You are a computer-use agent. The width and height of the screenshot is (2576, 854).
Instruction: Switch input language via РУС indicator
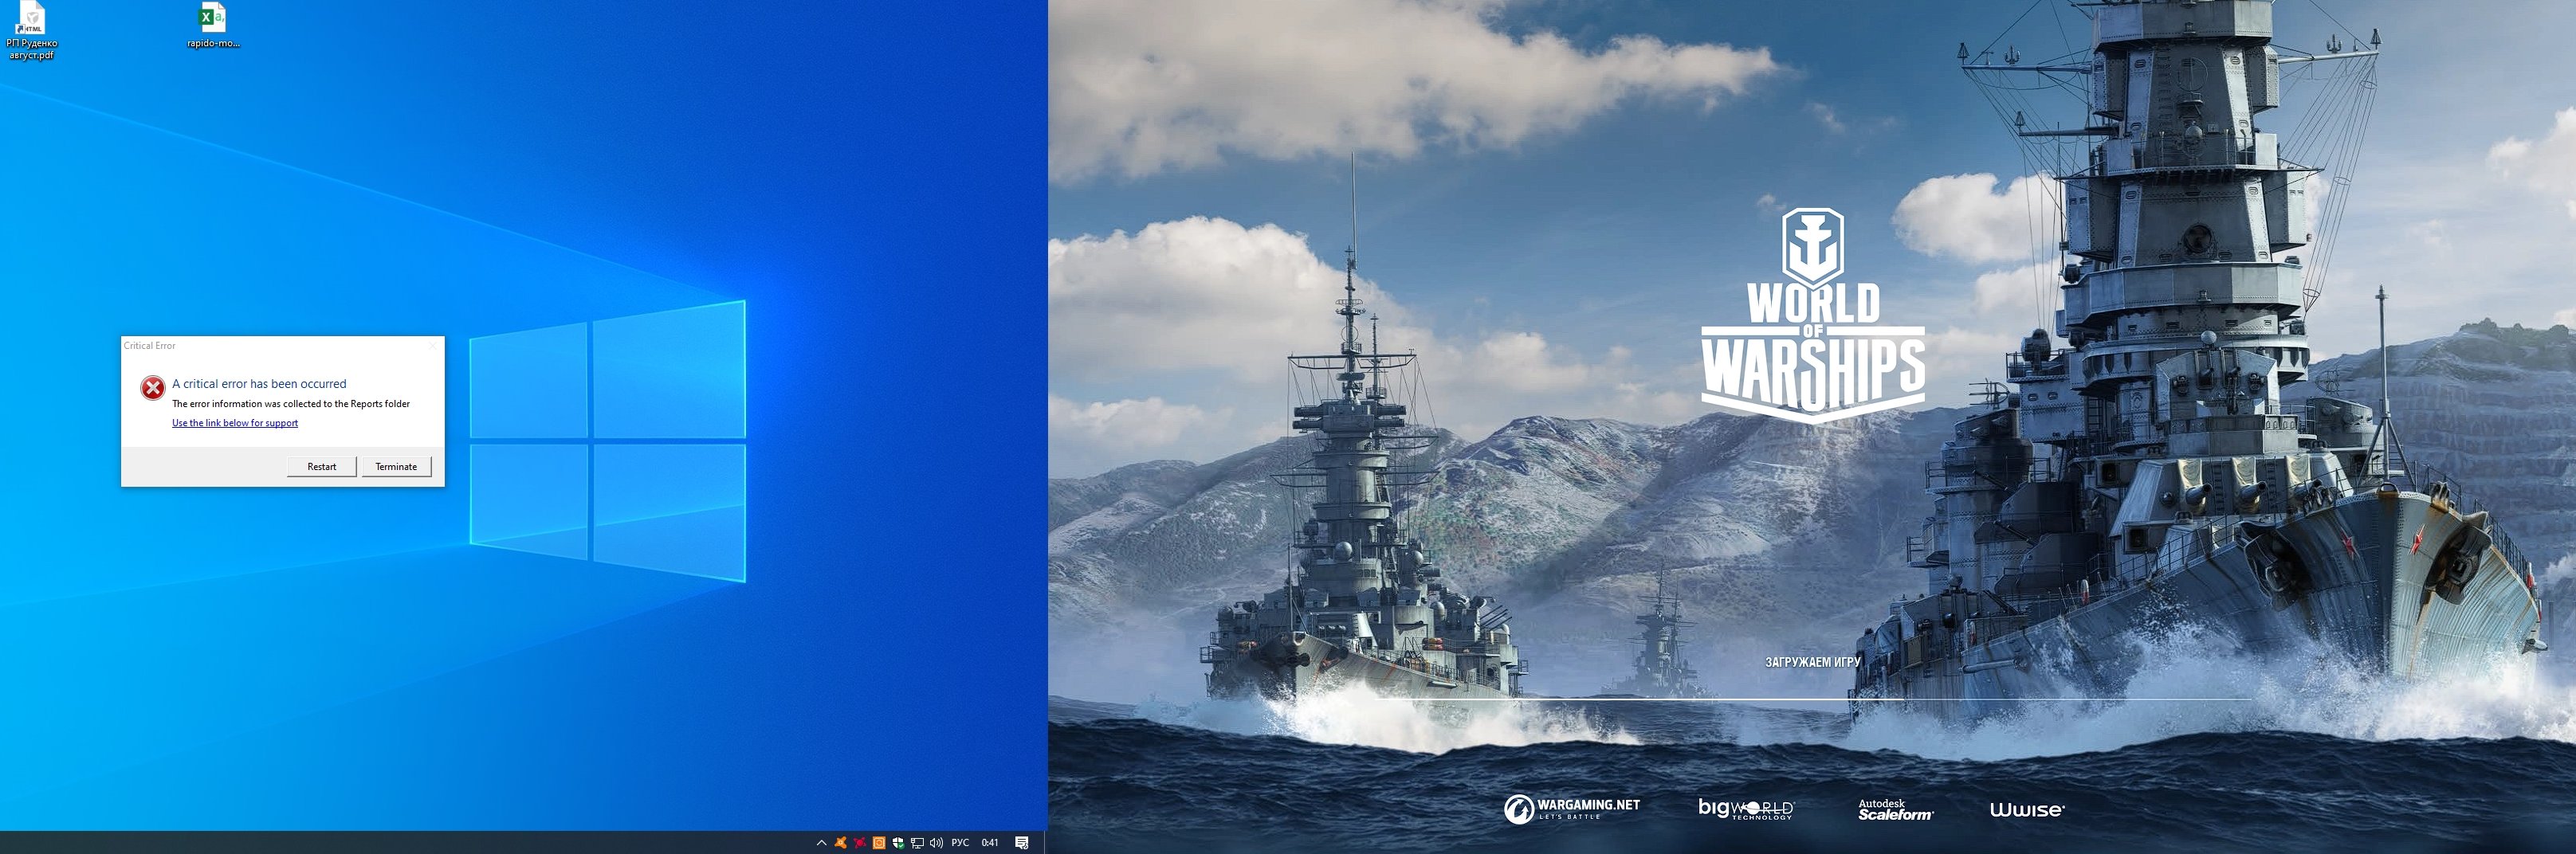(960, 843)
